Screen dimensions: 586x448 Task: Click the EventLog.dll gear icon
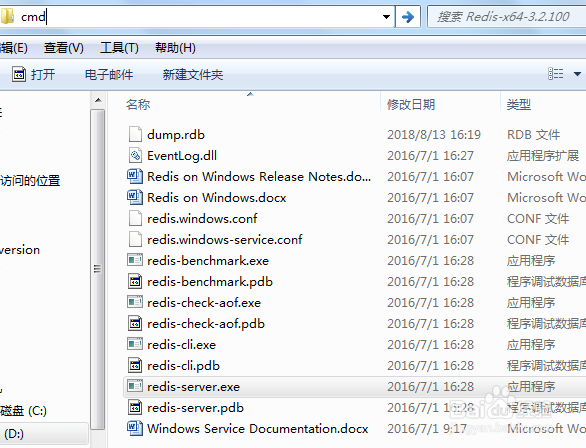pyautogui.click(x=135, y=155)
